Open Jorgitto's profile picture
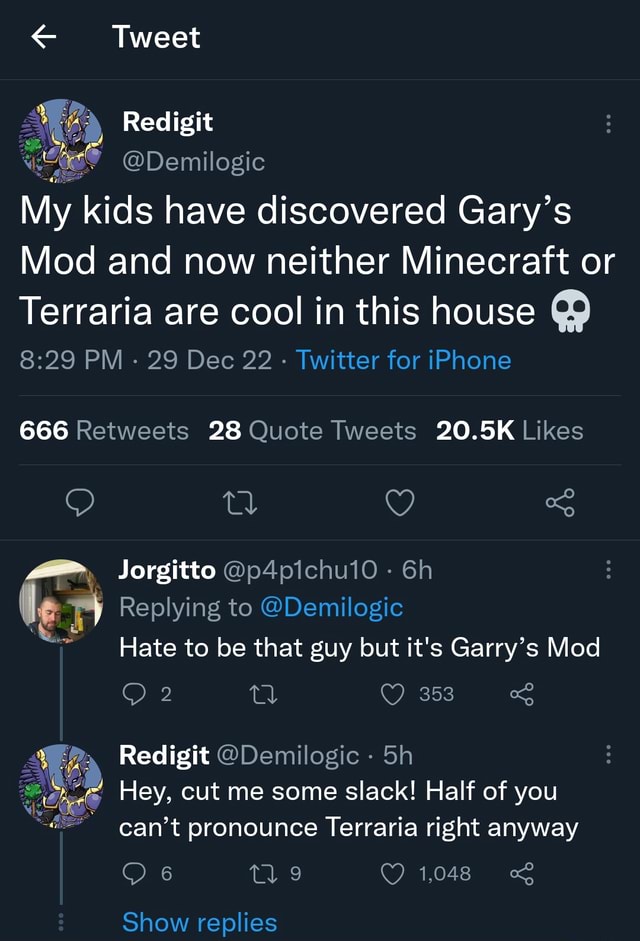Screen dimensions: 640x941 pos(64,600)
